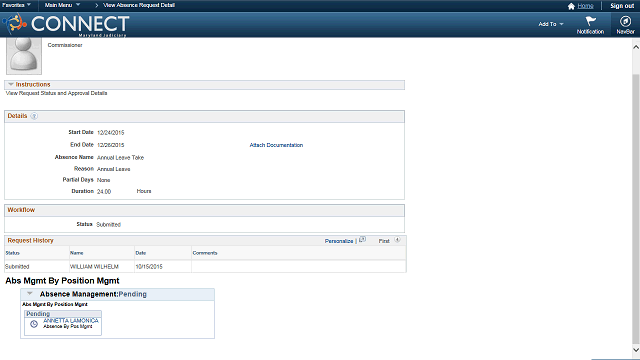Viewport: 640px width, 360px height.
Task: Click the Details help question icon
Action: tap(34, 116)
